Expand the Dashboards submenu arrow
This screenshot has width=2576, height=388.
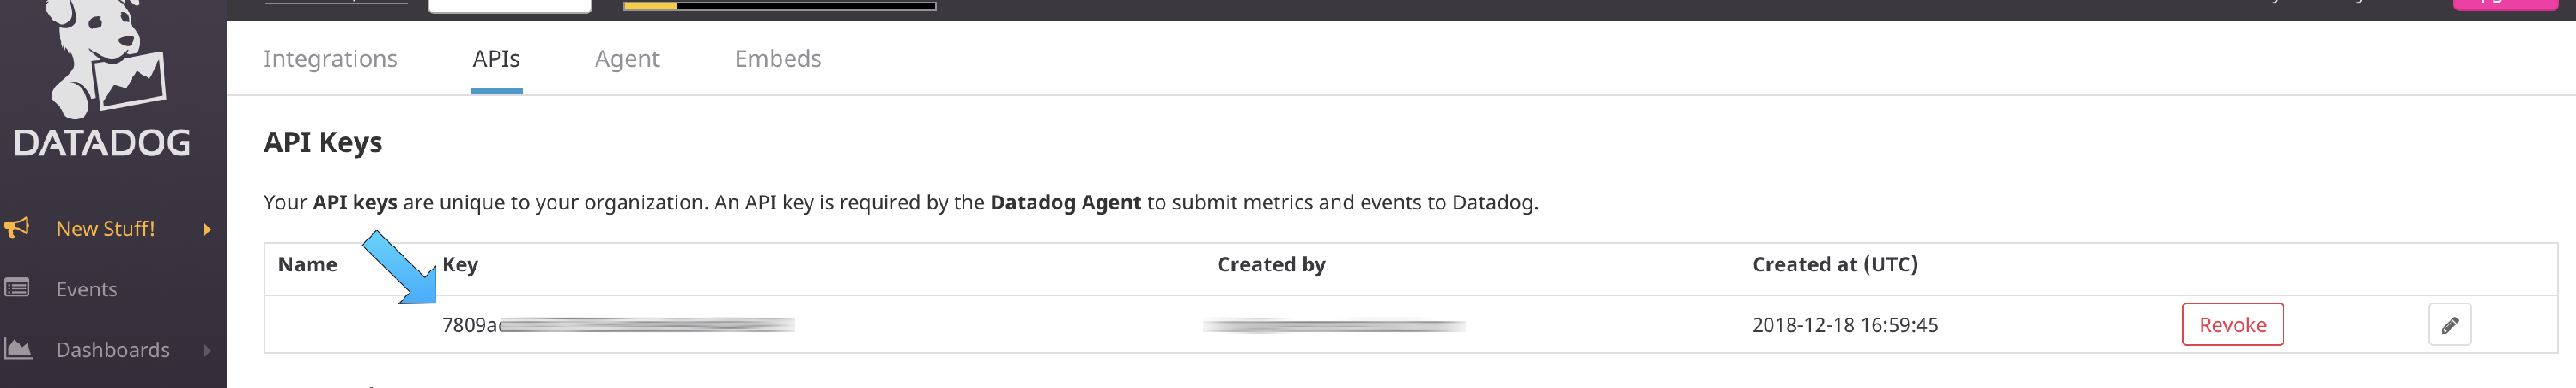[x=207, y=350]
